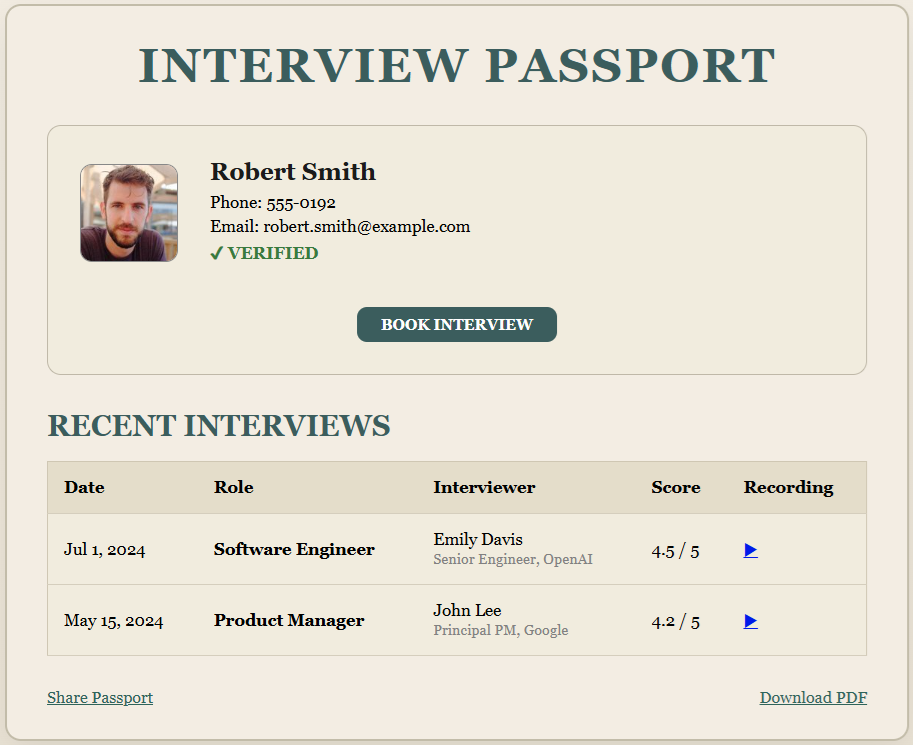
Task: Click the Recording column header
Action: 788,488
